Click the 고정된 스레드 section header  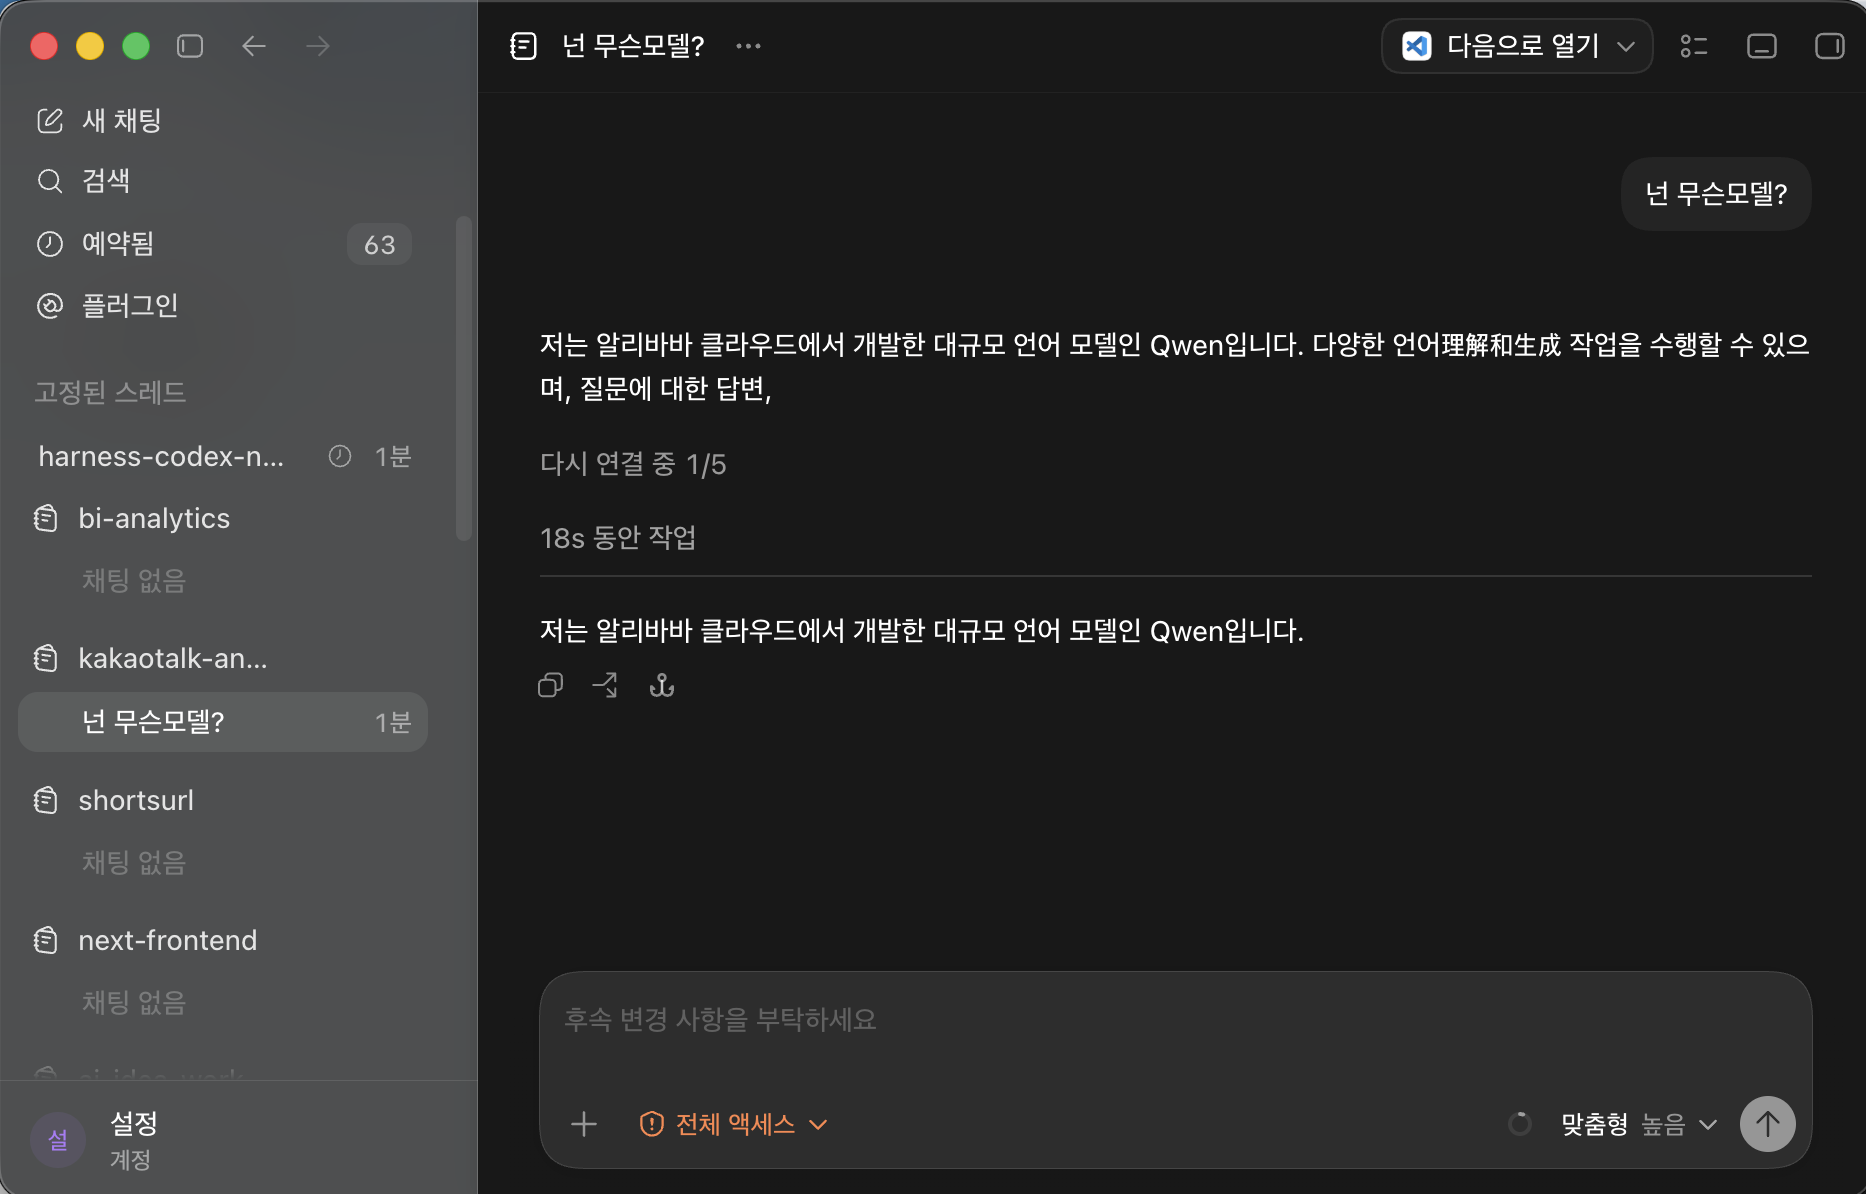point(110,392)
